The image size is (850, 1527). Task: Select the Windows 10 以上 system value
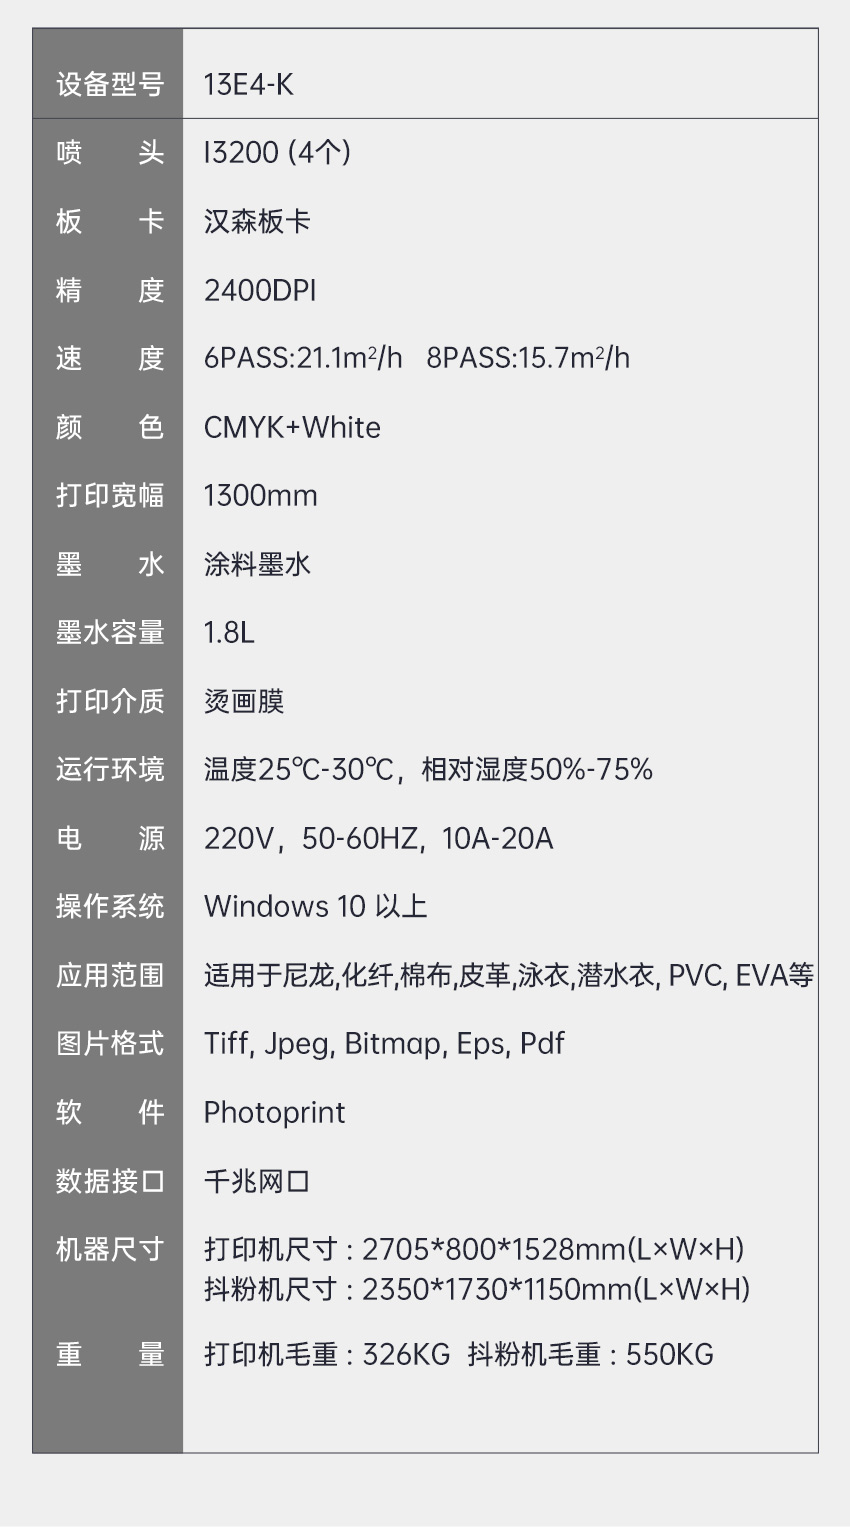315,907
